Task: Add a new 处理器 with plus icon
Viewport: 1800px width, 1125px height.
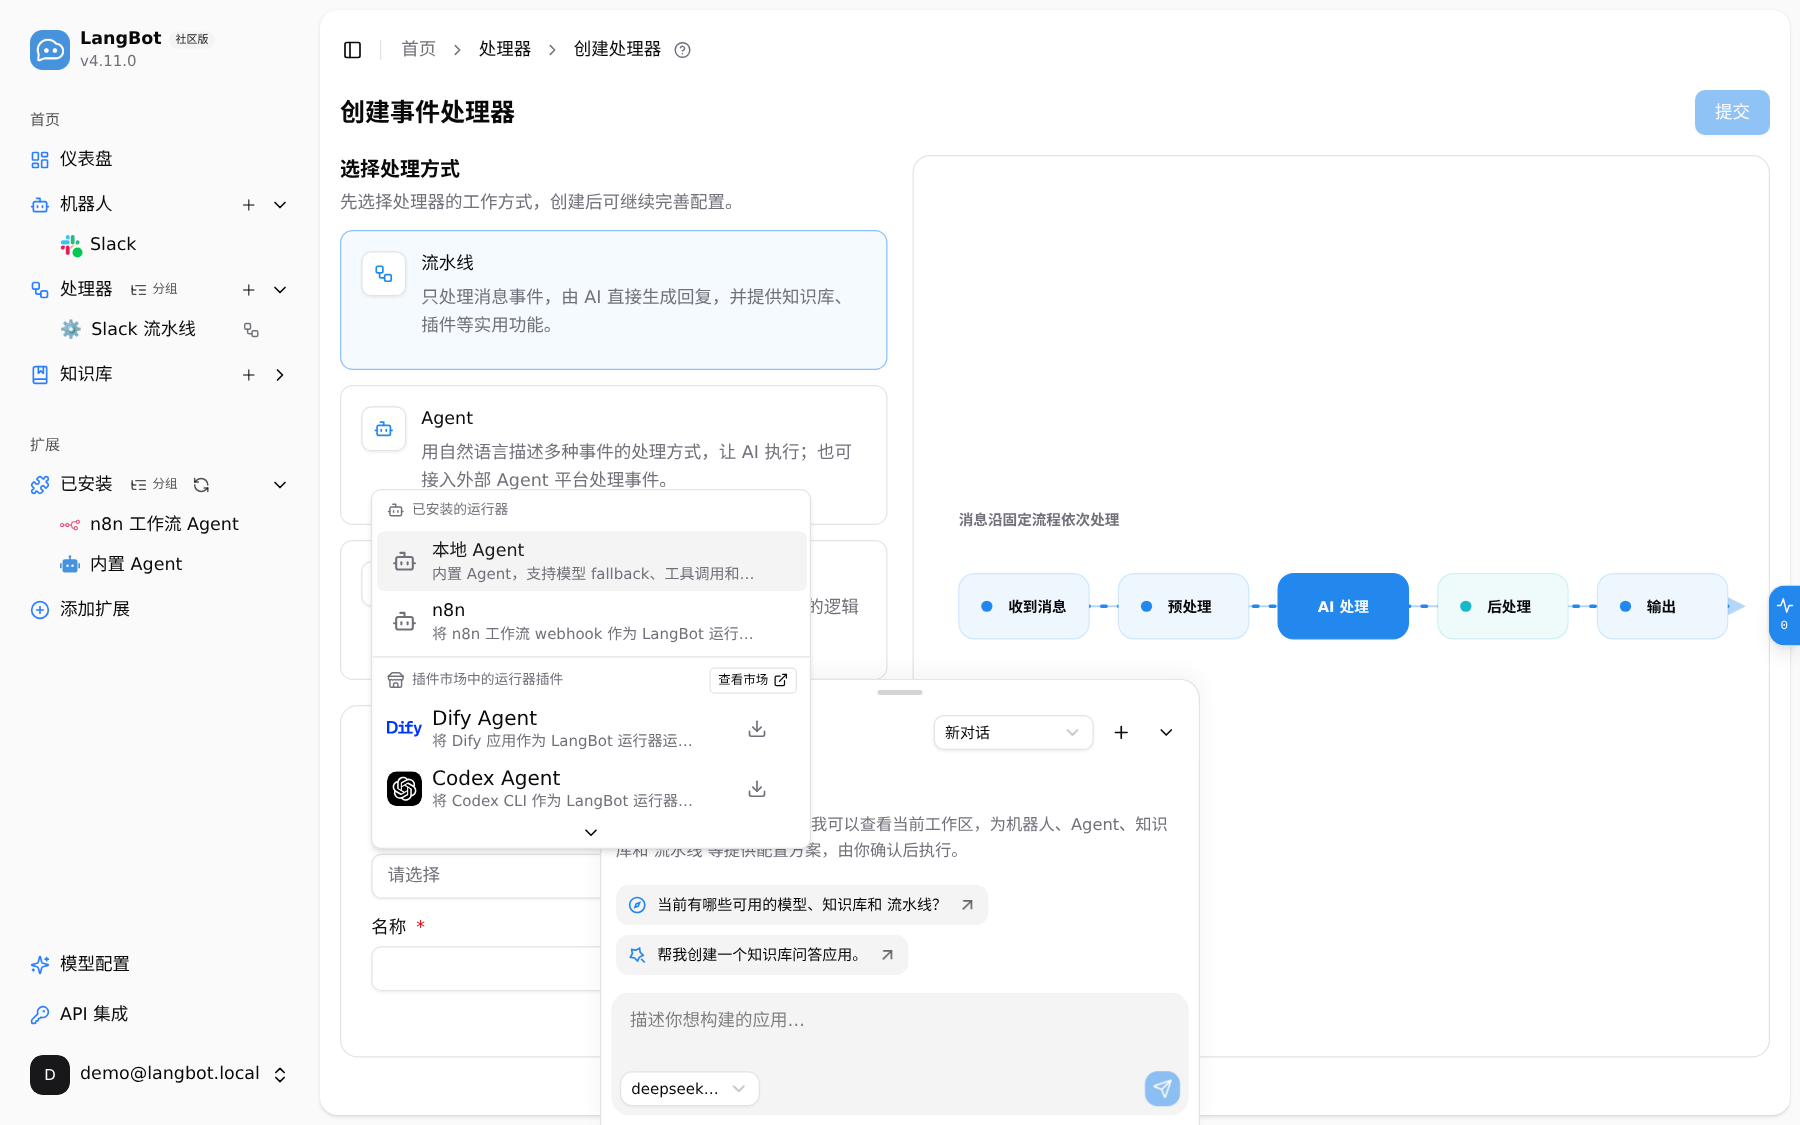Action: (x=249, y=290)
